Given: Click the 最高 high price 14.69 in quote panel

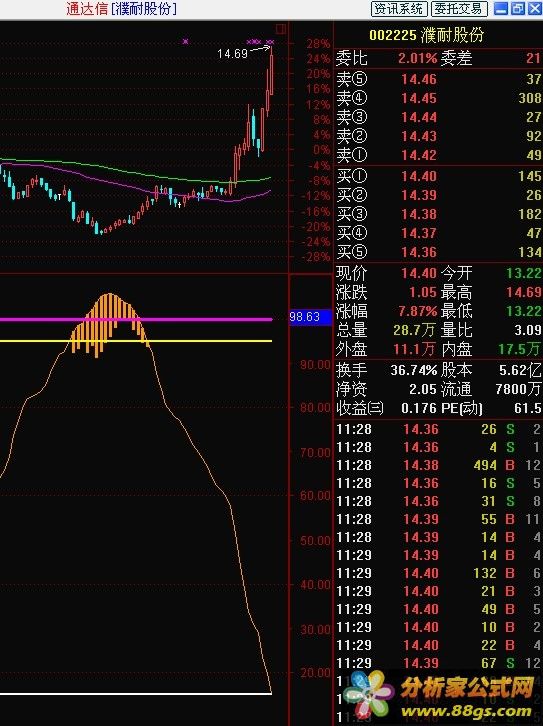Looking at the screenshot, I should (x=524, y=292).
